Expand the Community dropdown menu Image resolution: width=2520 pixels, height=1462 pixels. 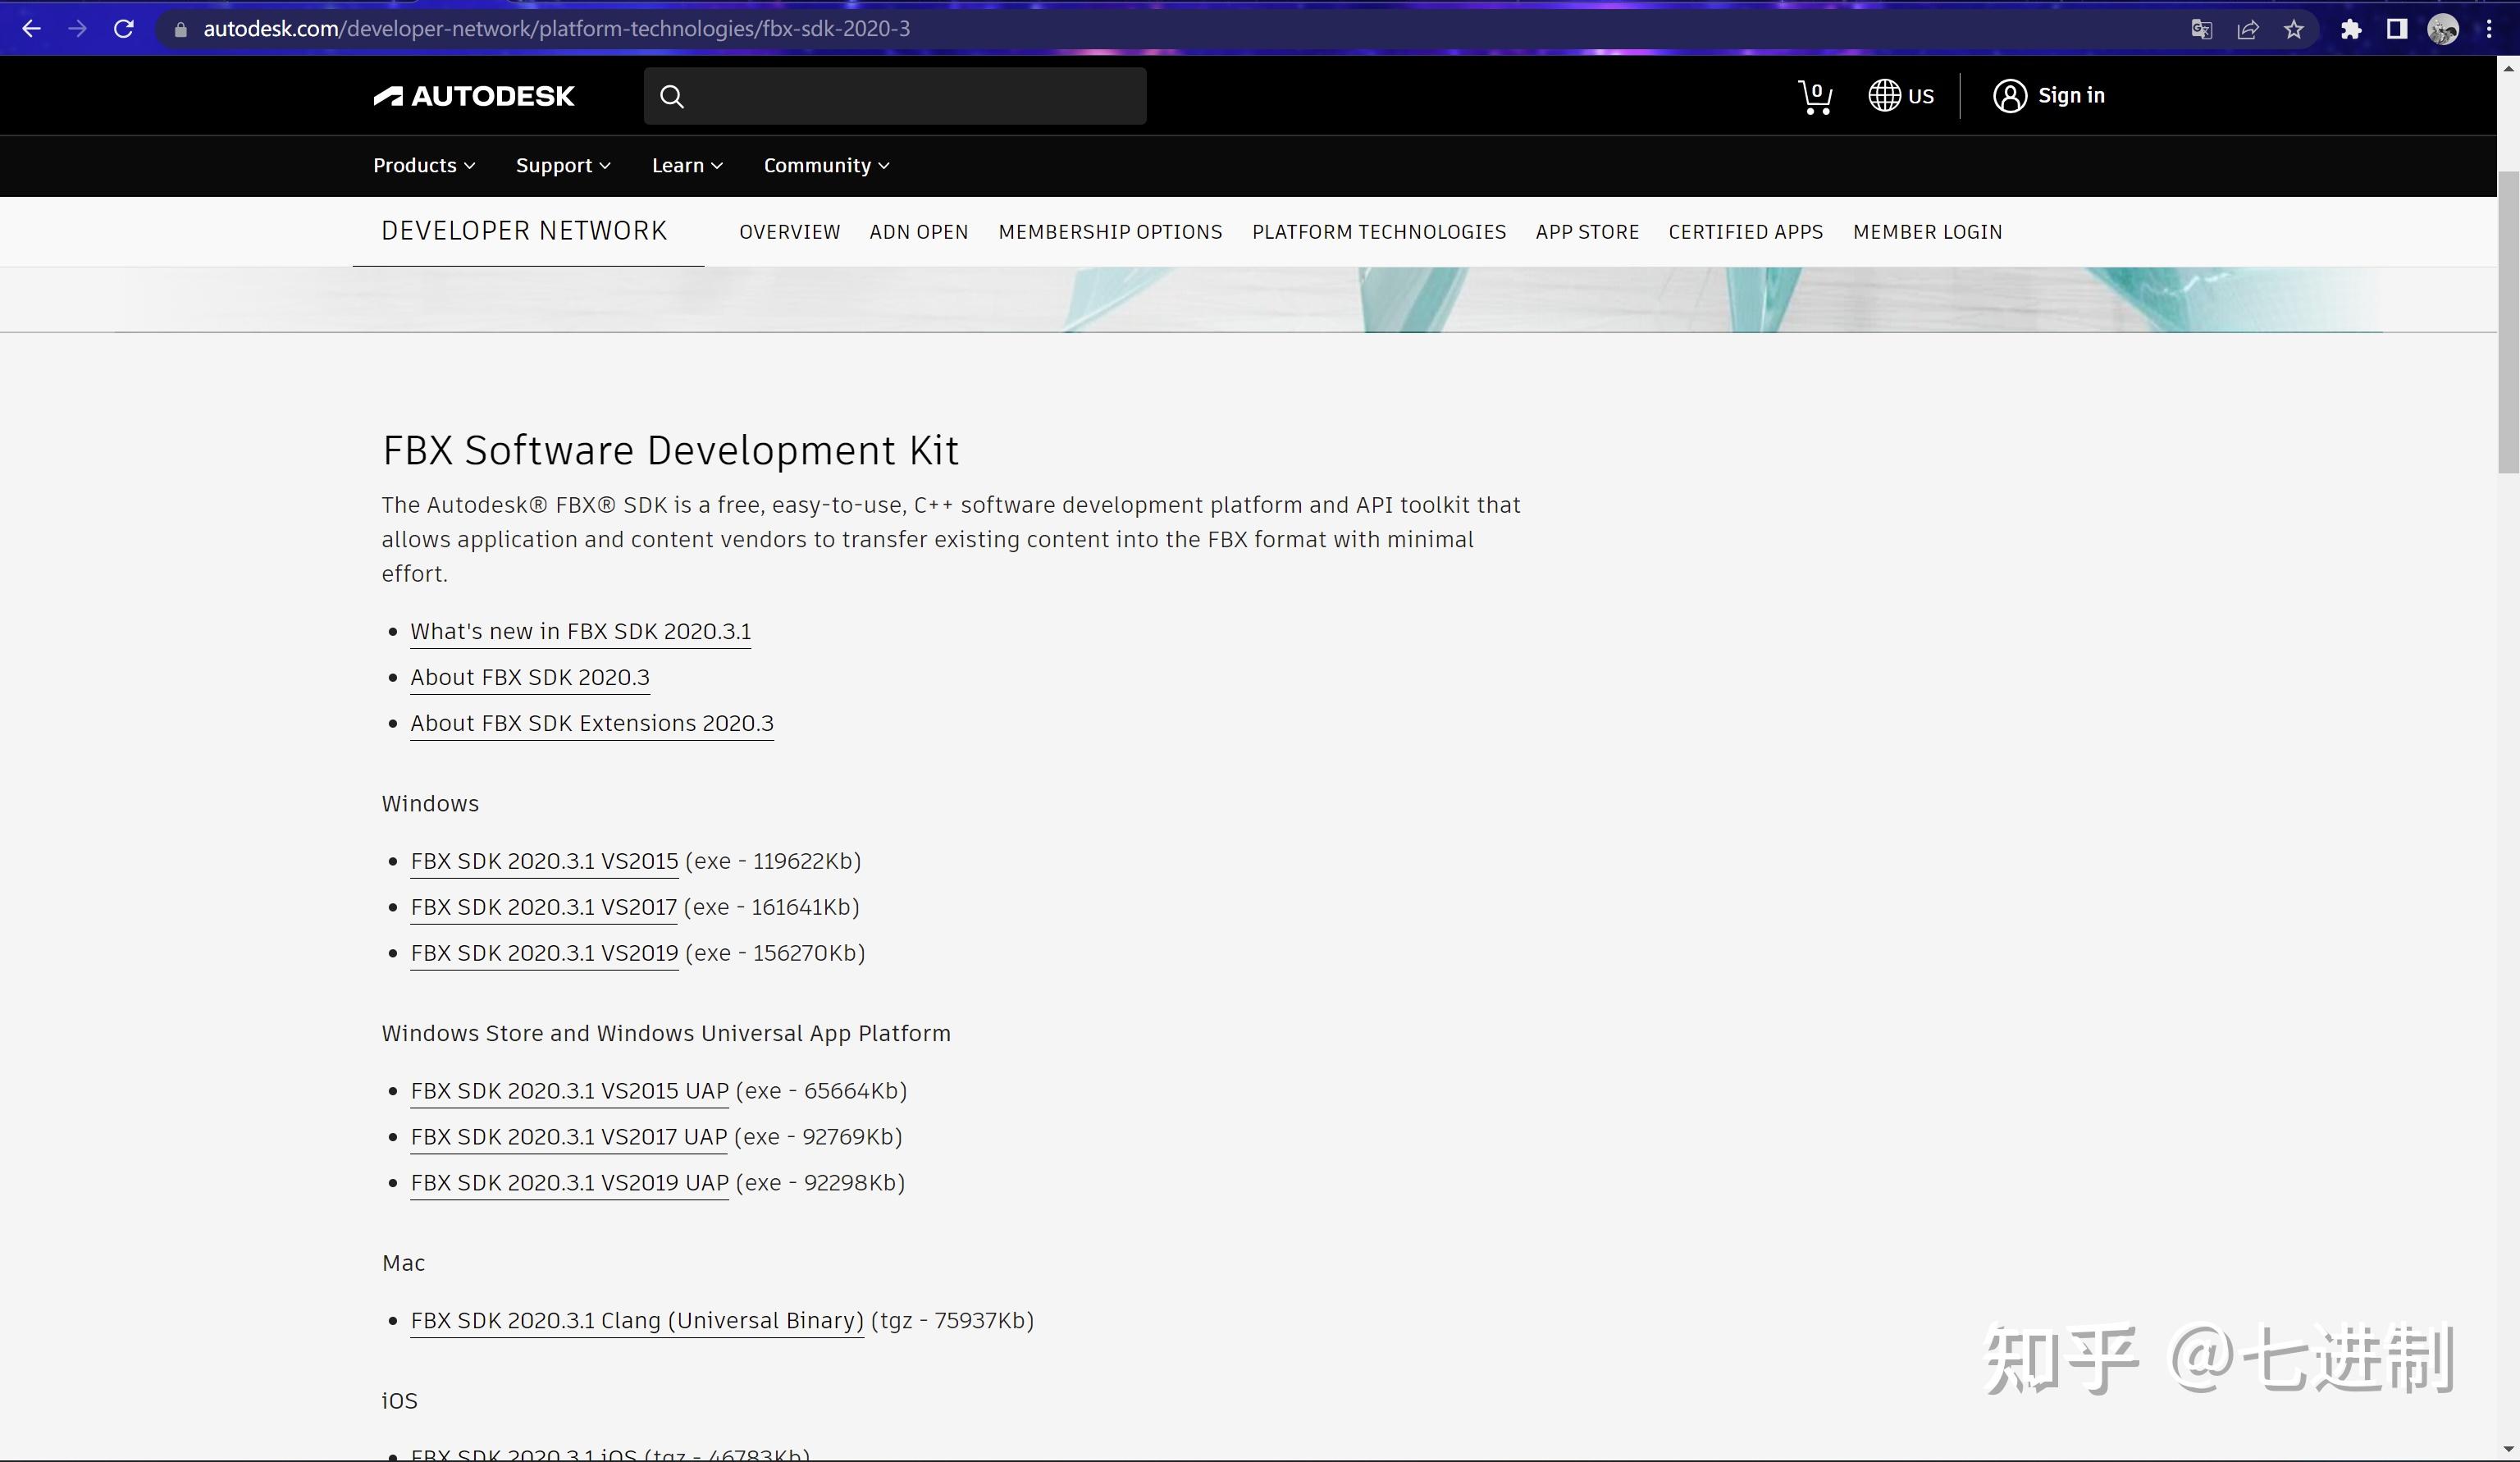(826, 166)
